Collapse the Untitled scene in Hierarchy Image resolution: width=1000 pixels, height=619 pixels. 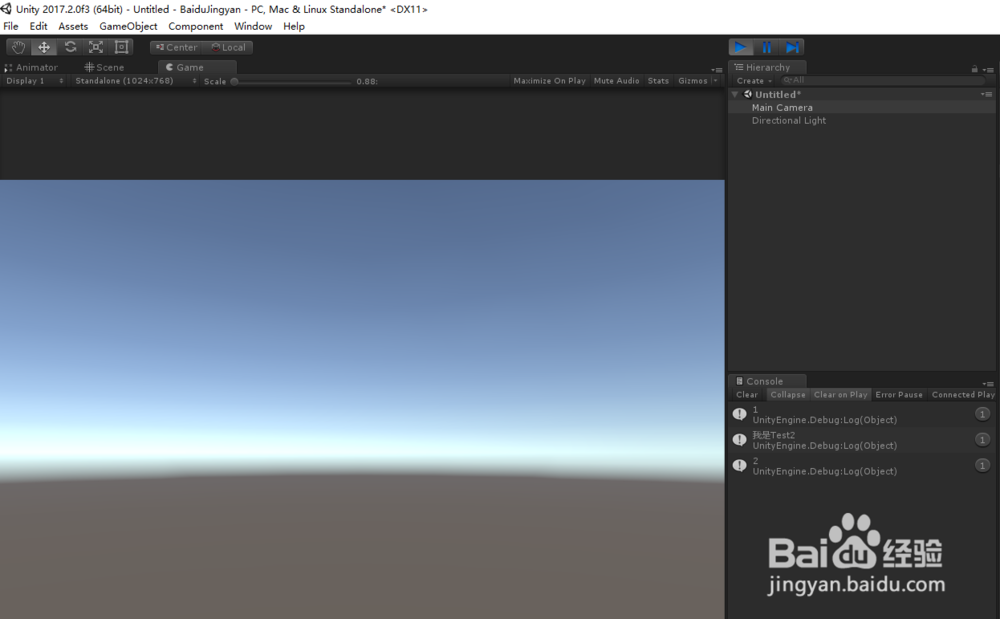(735, 94)
